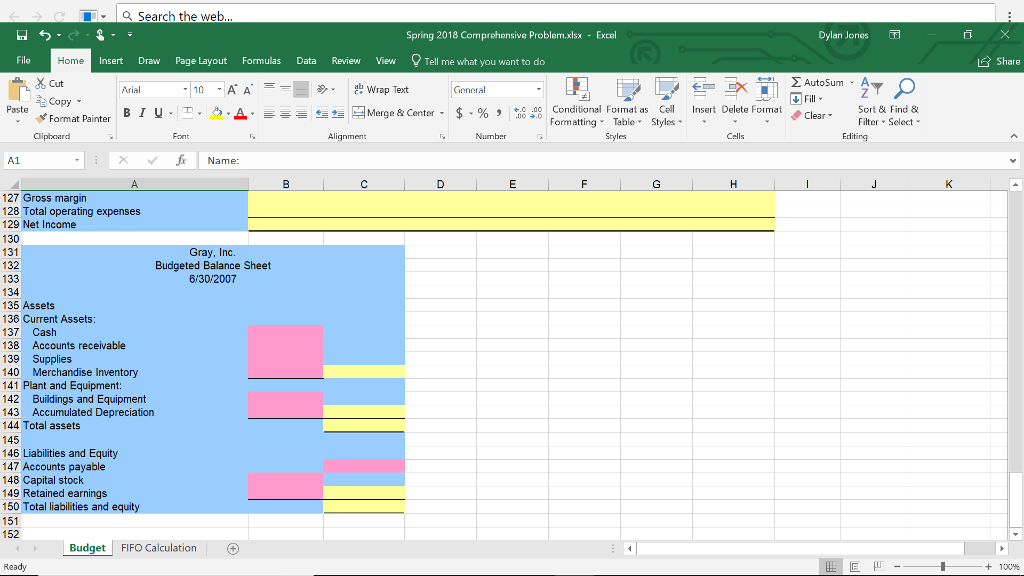Open Dylan Jones account name

pyautogui.click(x=843, y=35)
